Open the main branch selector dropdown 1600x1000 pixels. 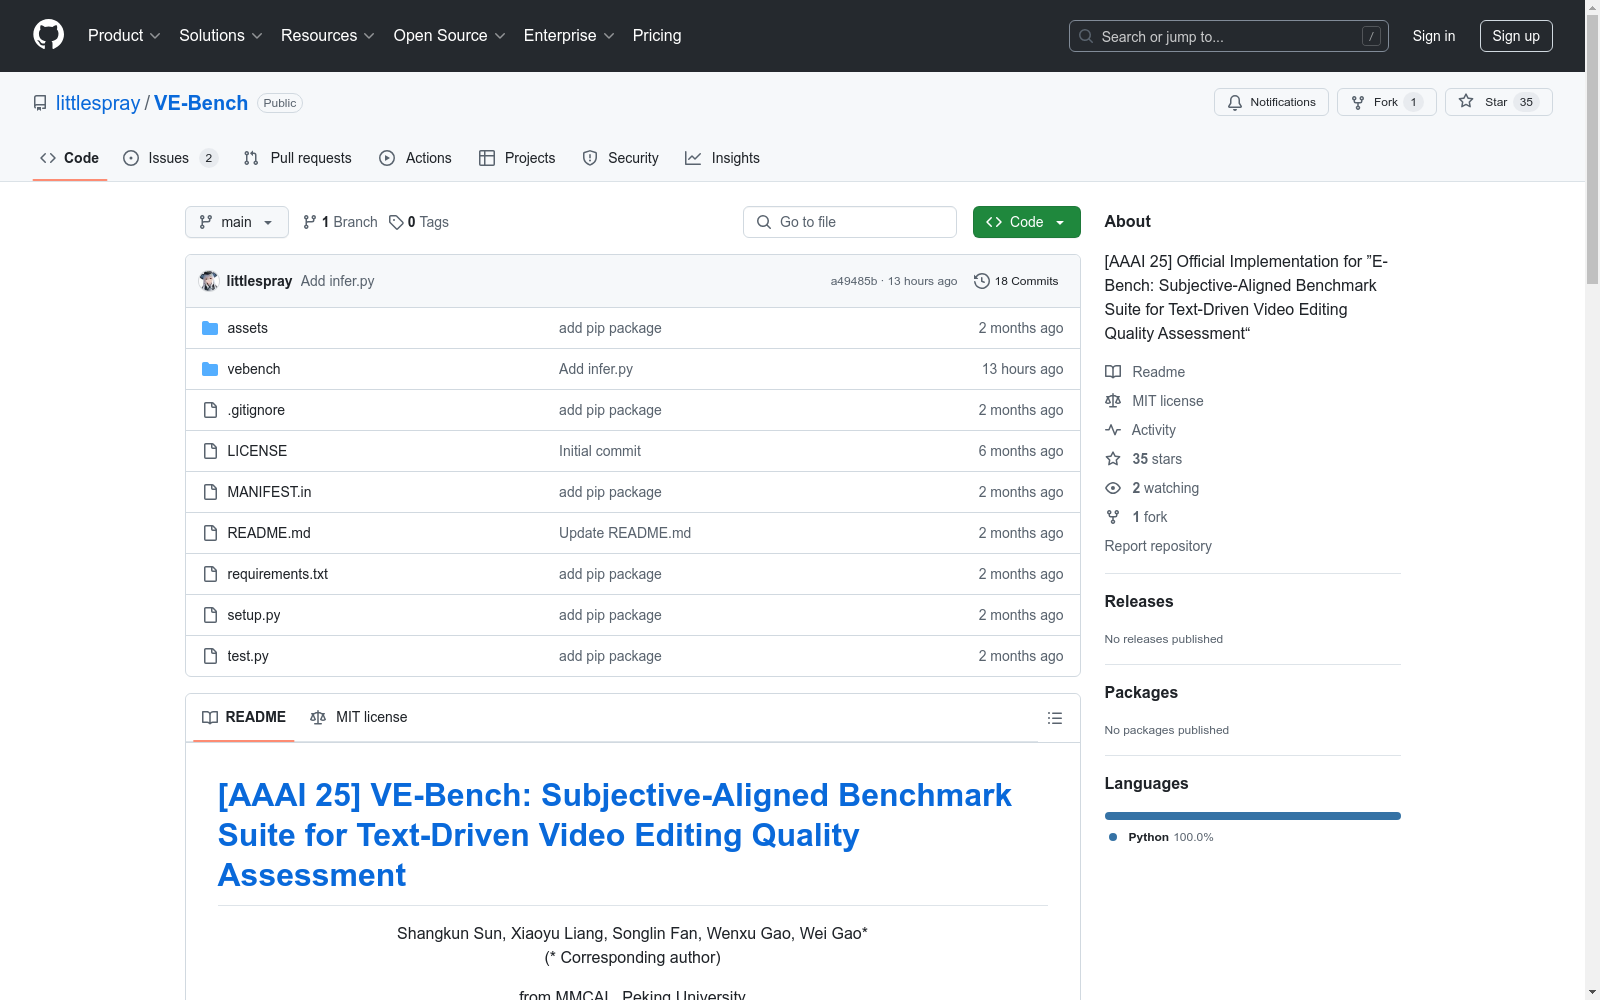coord(237,222)
